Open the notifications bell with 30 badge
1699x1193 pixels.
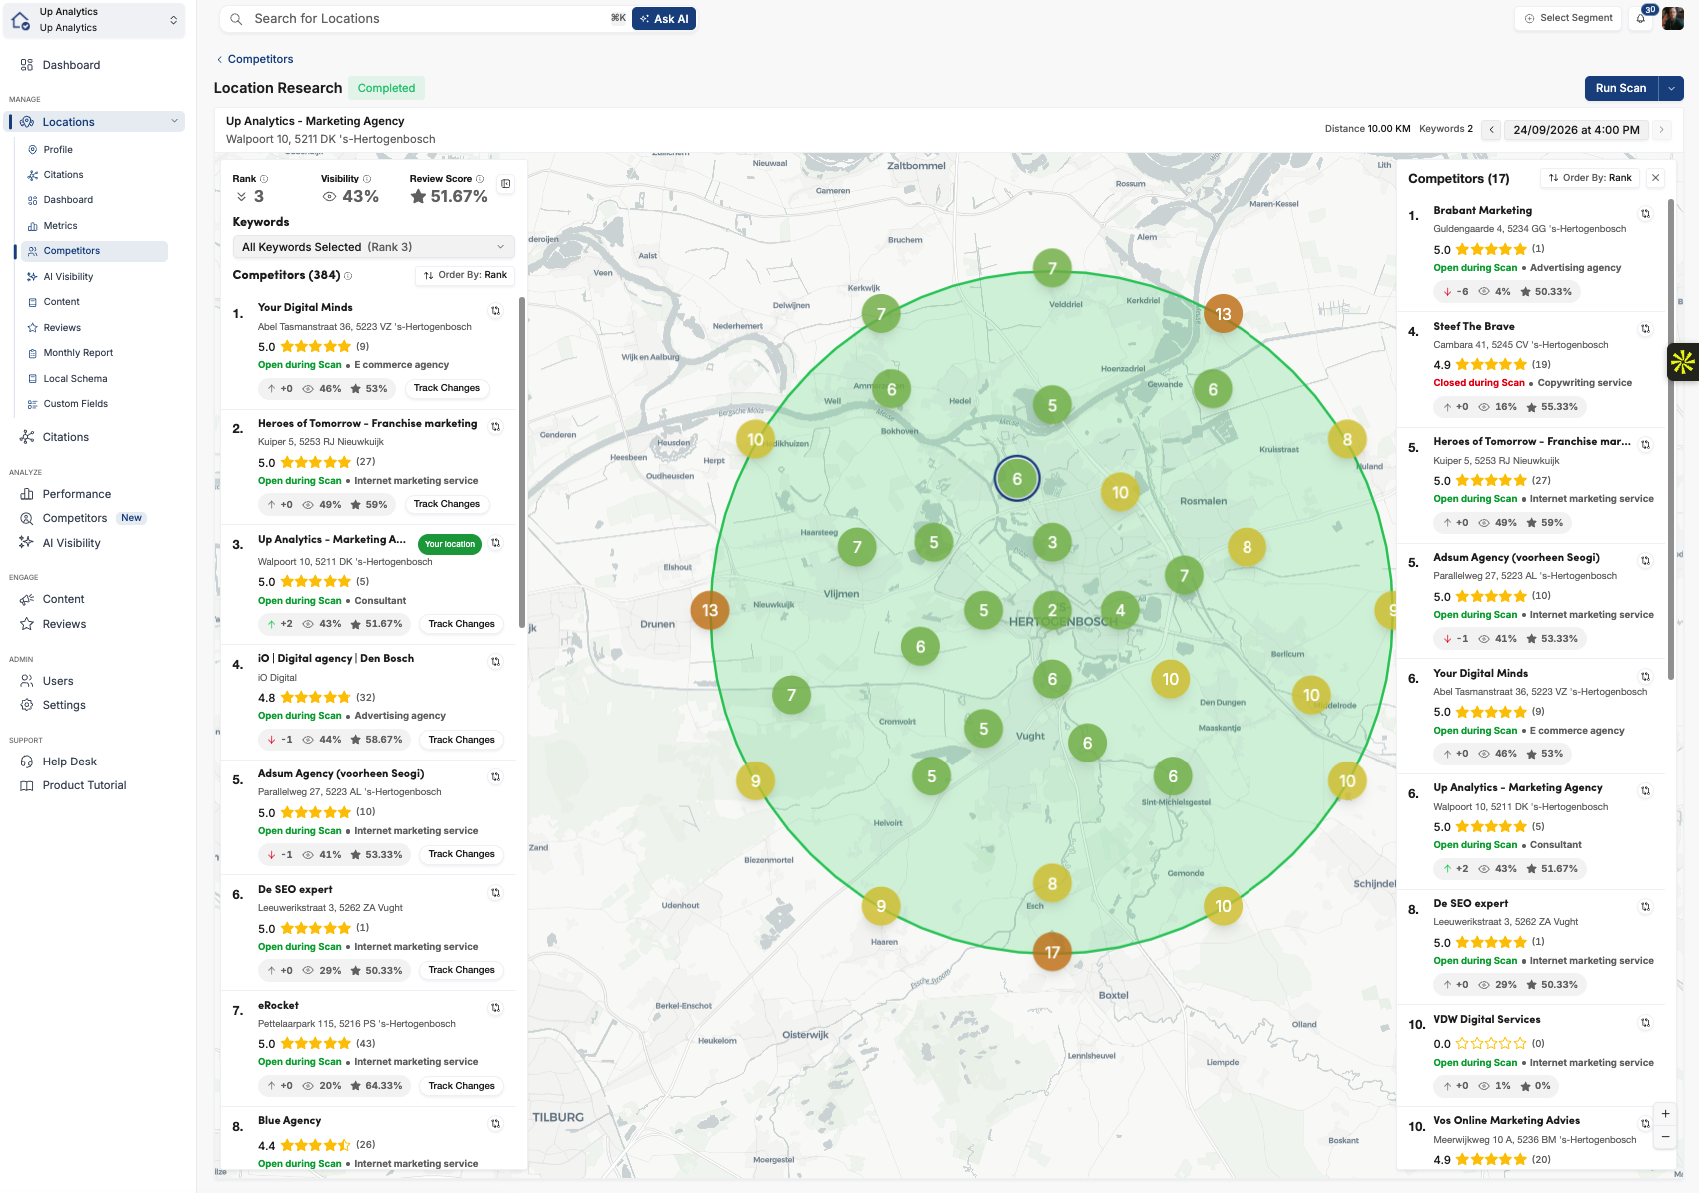tap(1641, 18)
